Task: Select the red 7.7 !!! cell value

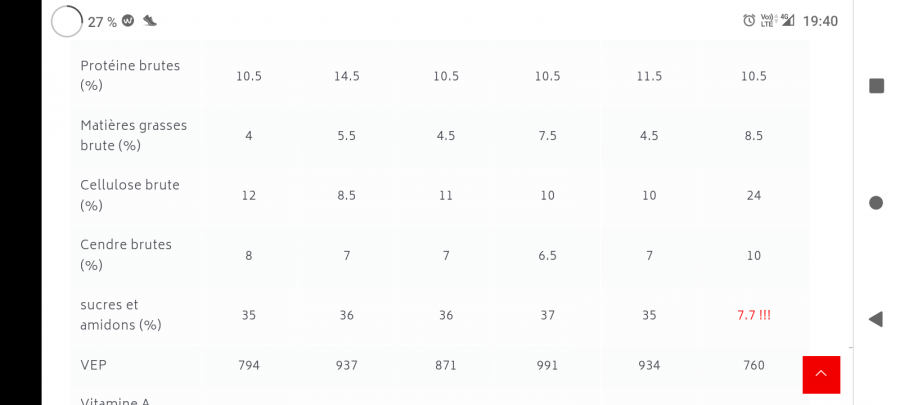Action: coord(754,316)
